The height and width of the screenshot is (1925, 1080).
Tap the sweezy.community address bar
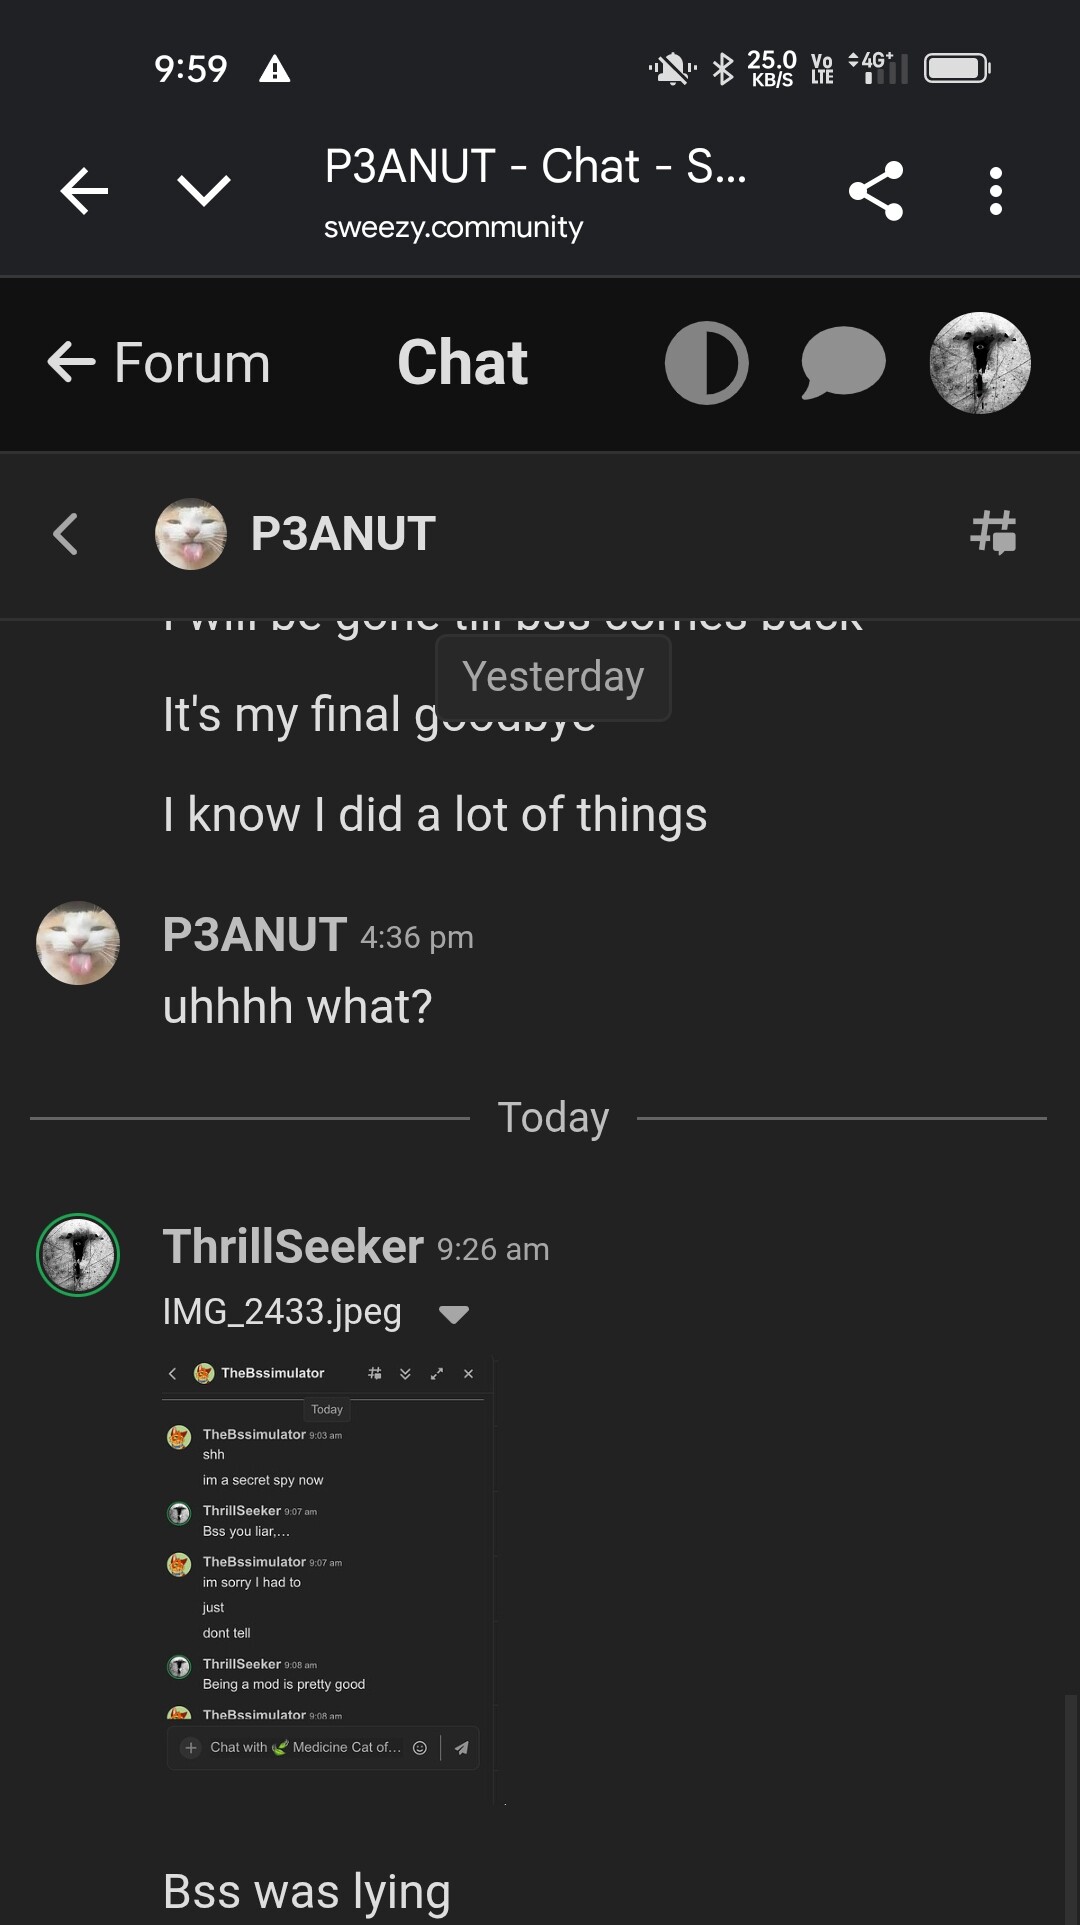(453, 228)
